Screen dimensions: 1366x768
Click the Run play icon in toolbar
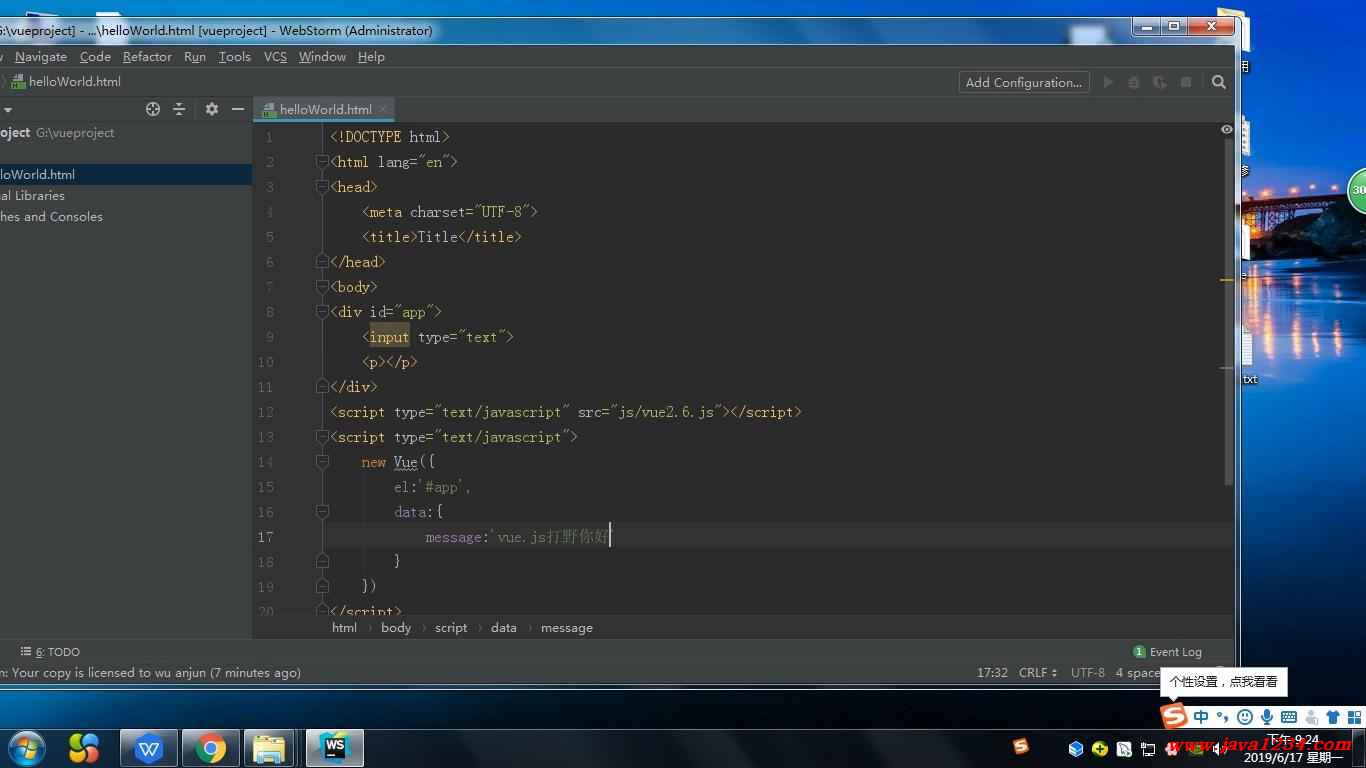point(1108,82)
